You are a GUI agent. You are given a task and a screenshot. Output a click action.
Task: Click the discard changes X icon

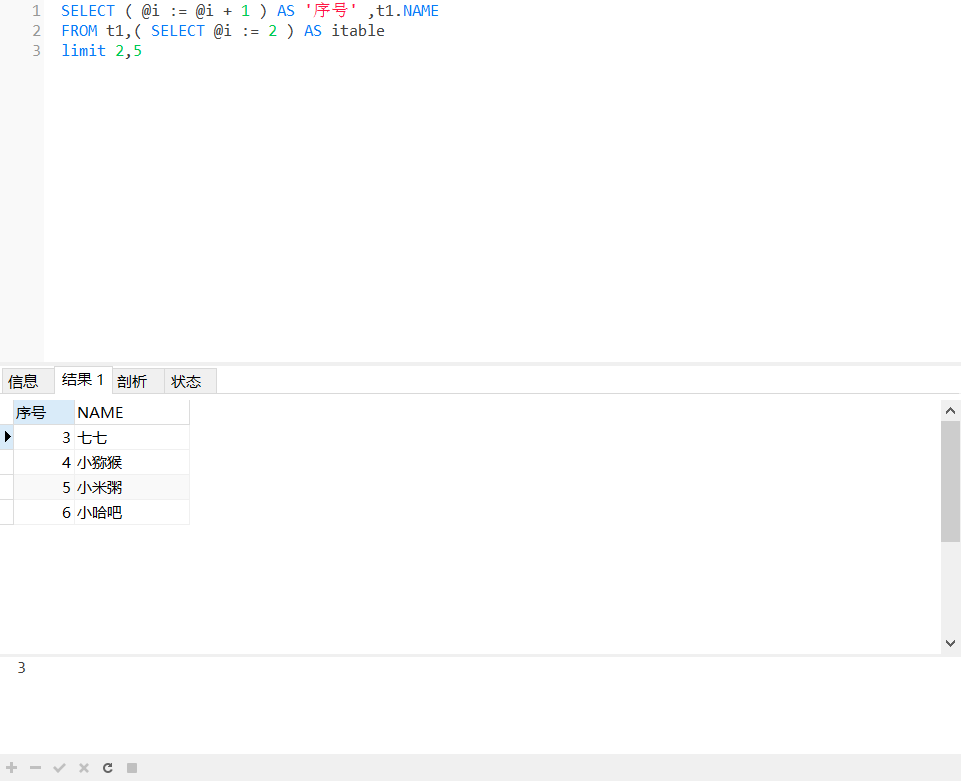tap(84, 768)
